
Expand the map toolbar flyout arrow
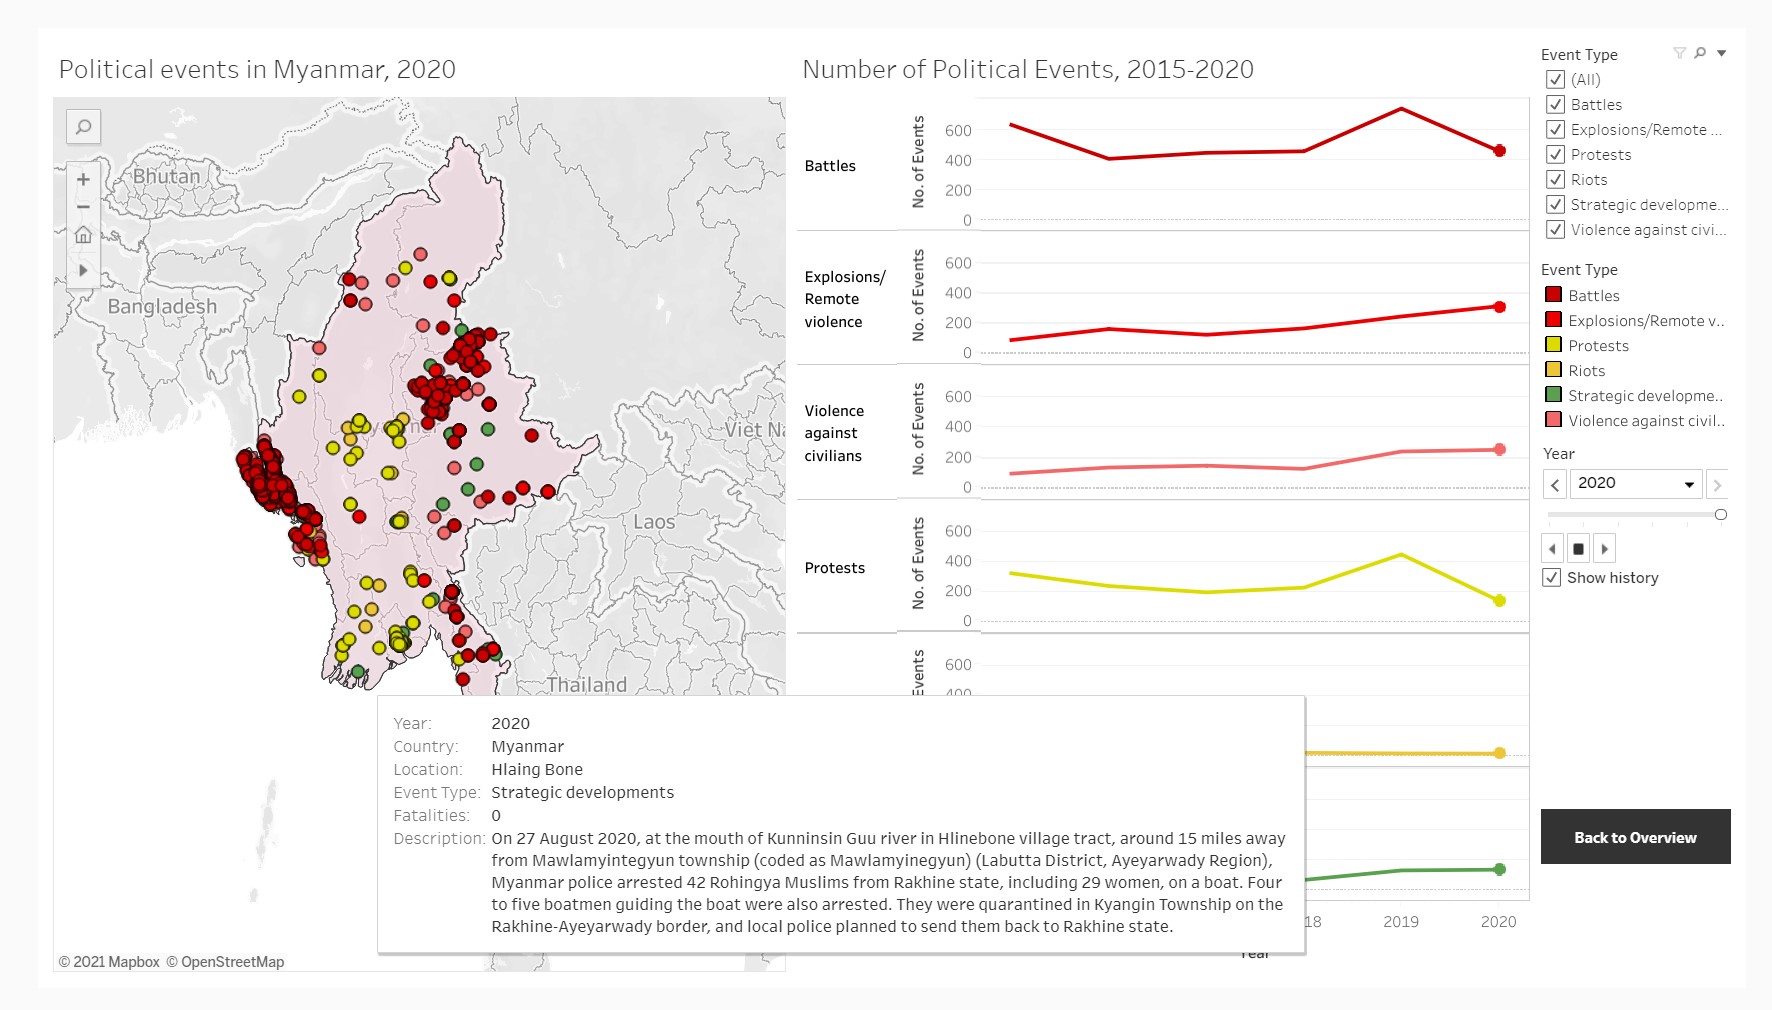coord(83,270)
